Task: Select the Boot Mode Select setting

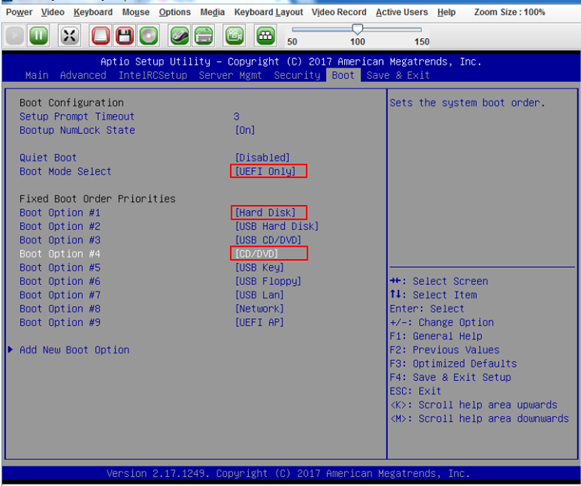Action: click(x=65, y=171)
